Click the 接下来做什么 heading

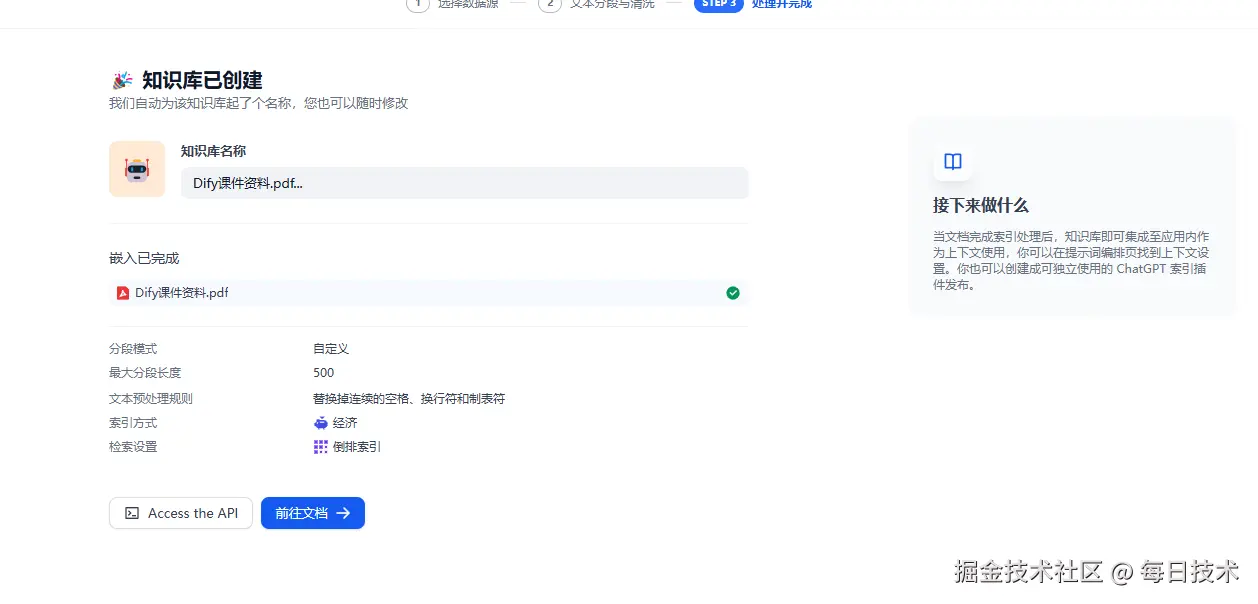(x=981, y=205)
